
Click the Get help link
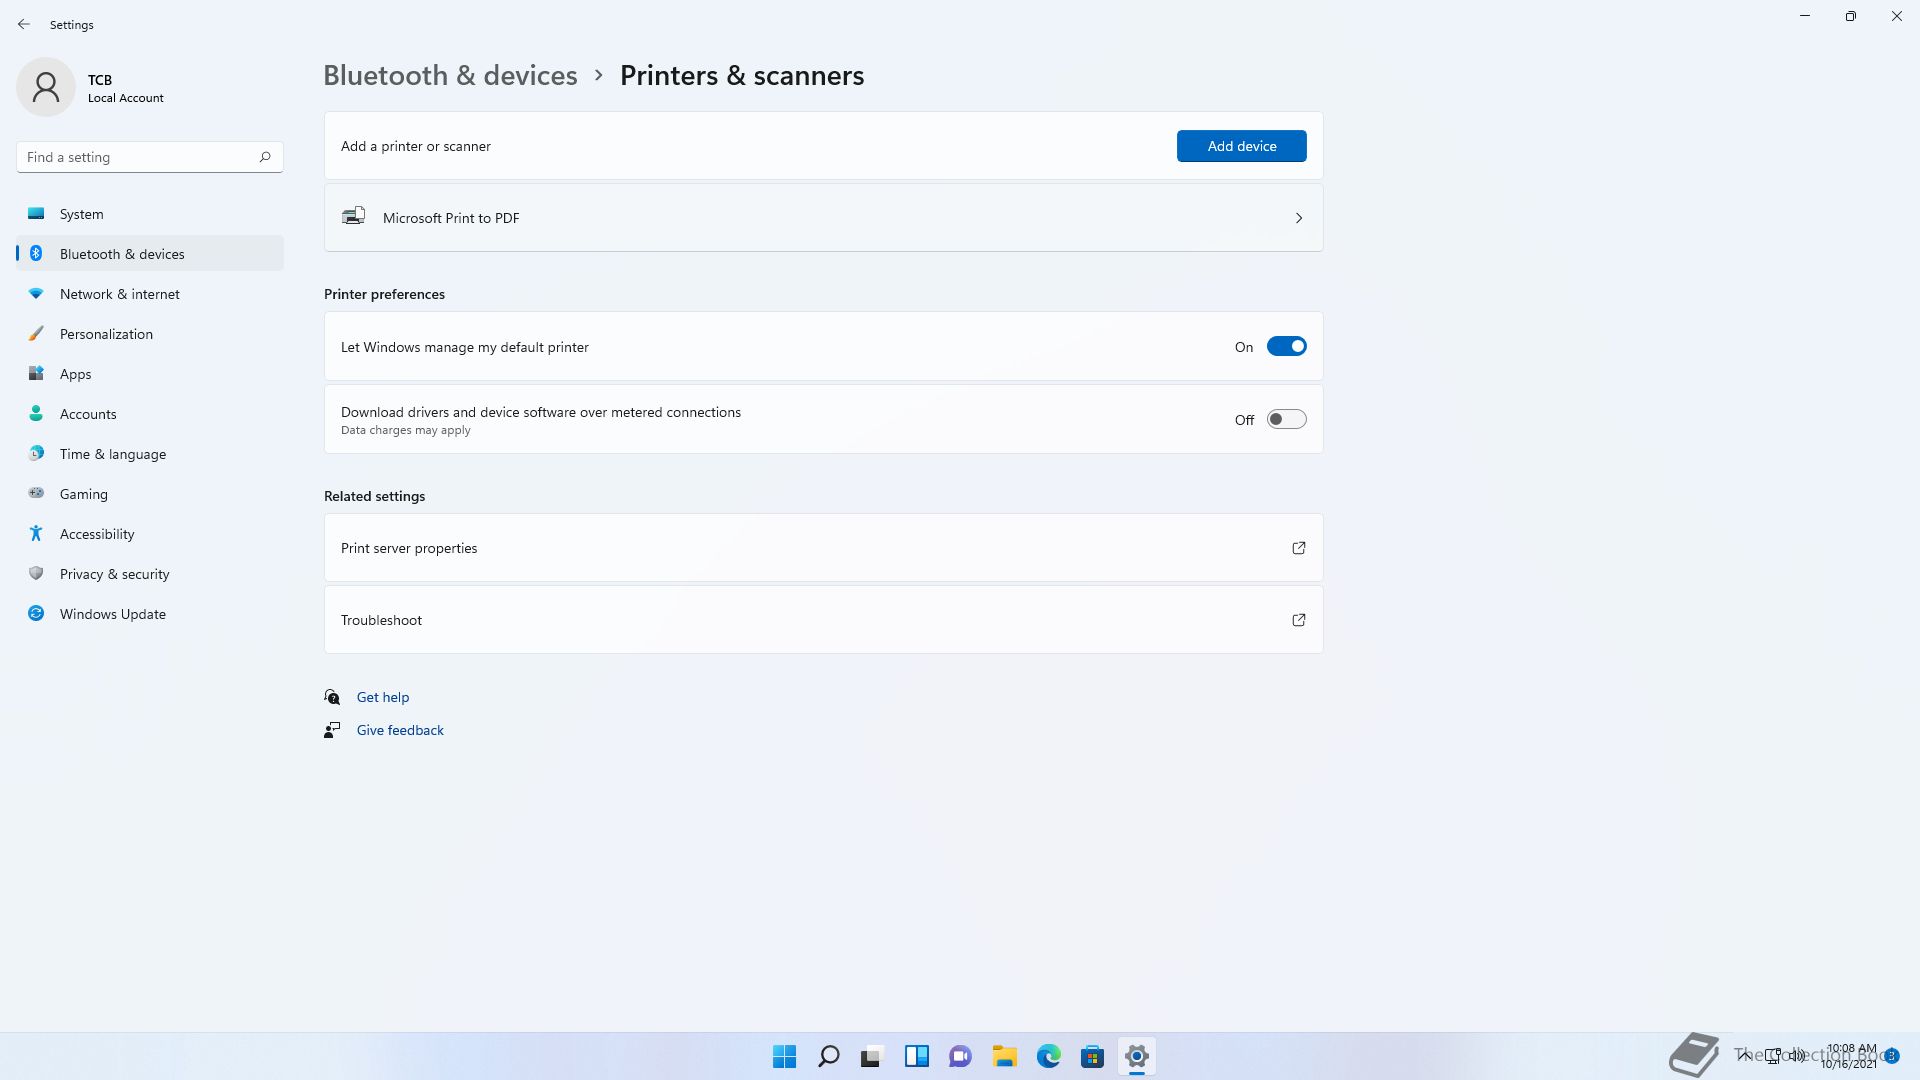[x=383, y=697]
